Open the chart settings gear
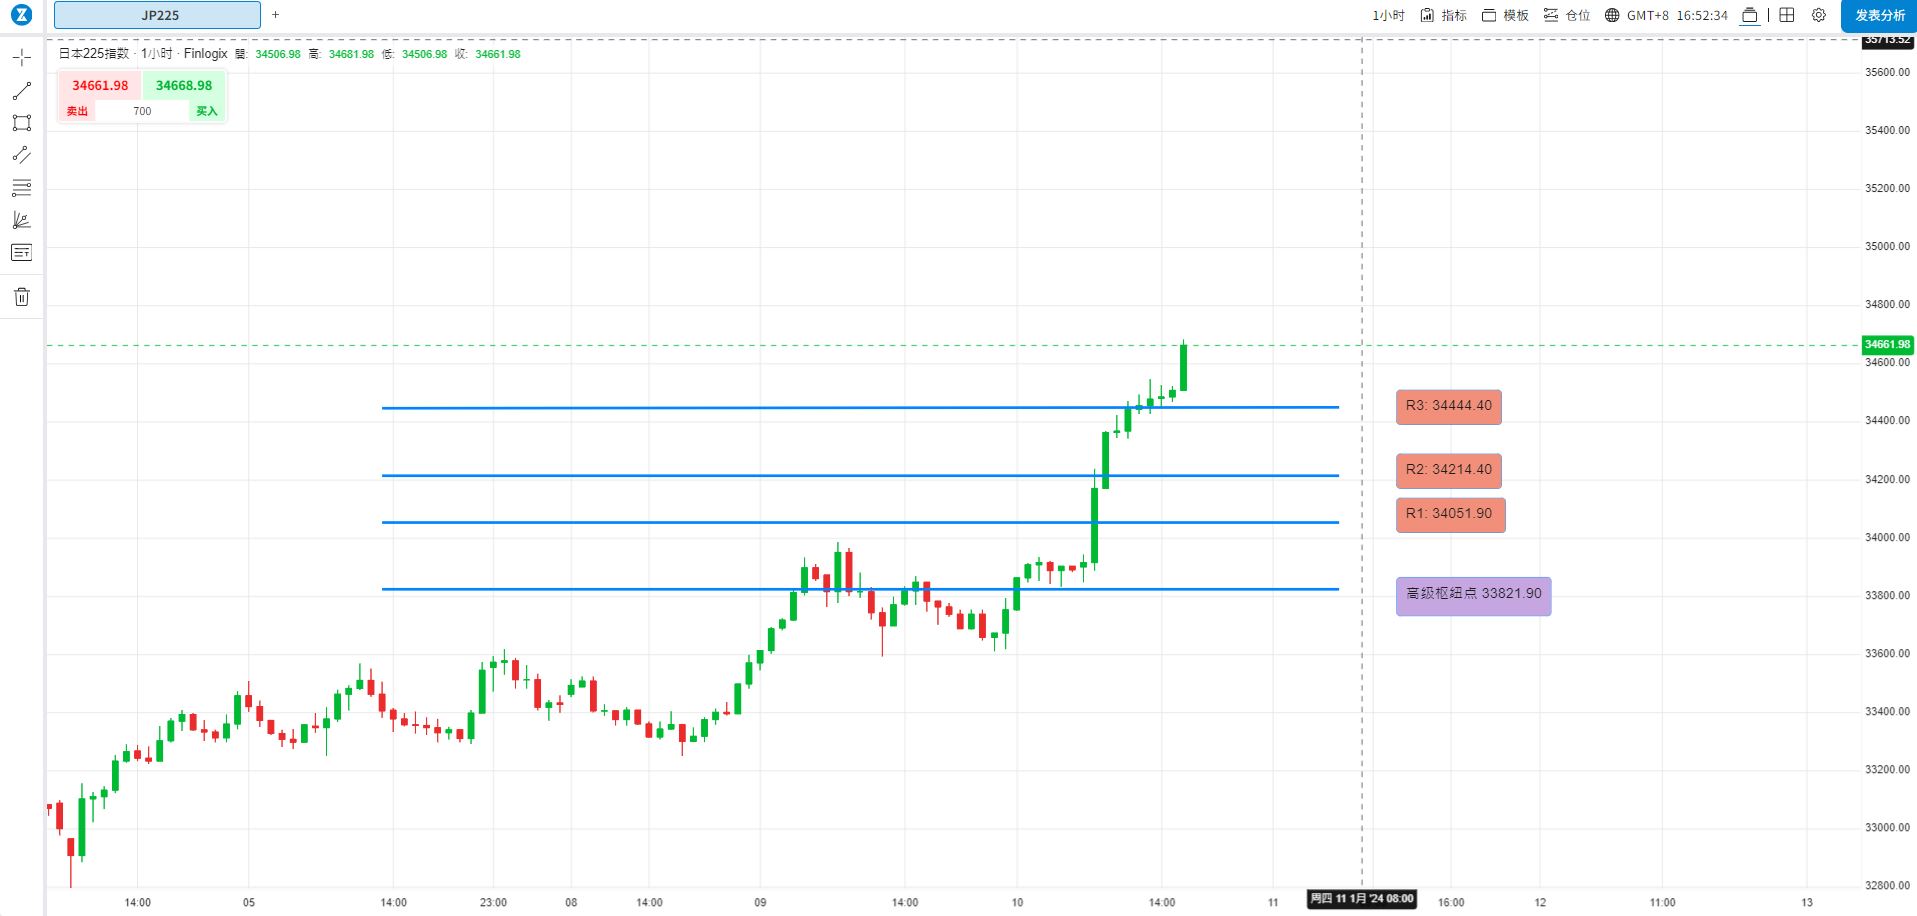 pyautogui.click(x=1819, y=15)
